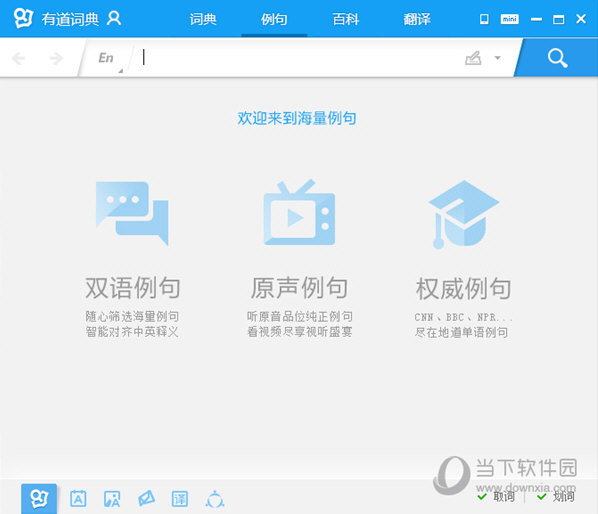Switch to the 词典 tab
The image size is (598, 514).
click(x=203, y=19)
